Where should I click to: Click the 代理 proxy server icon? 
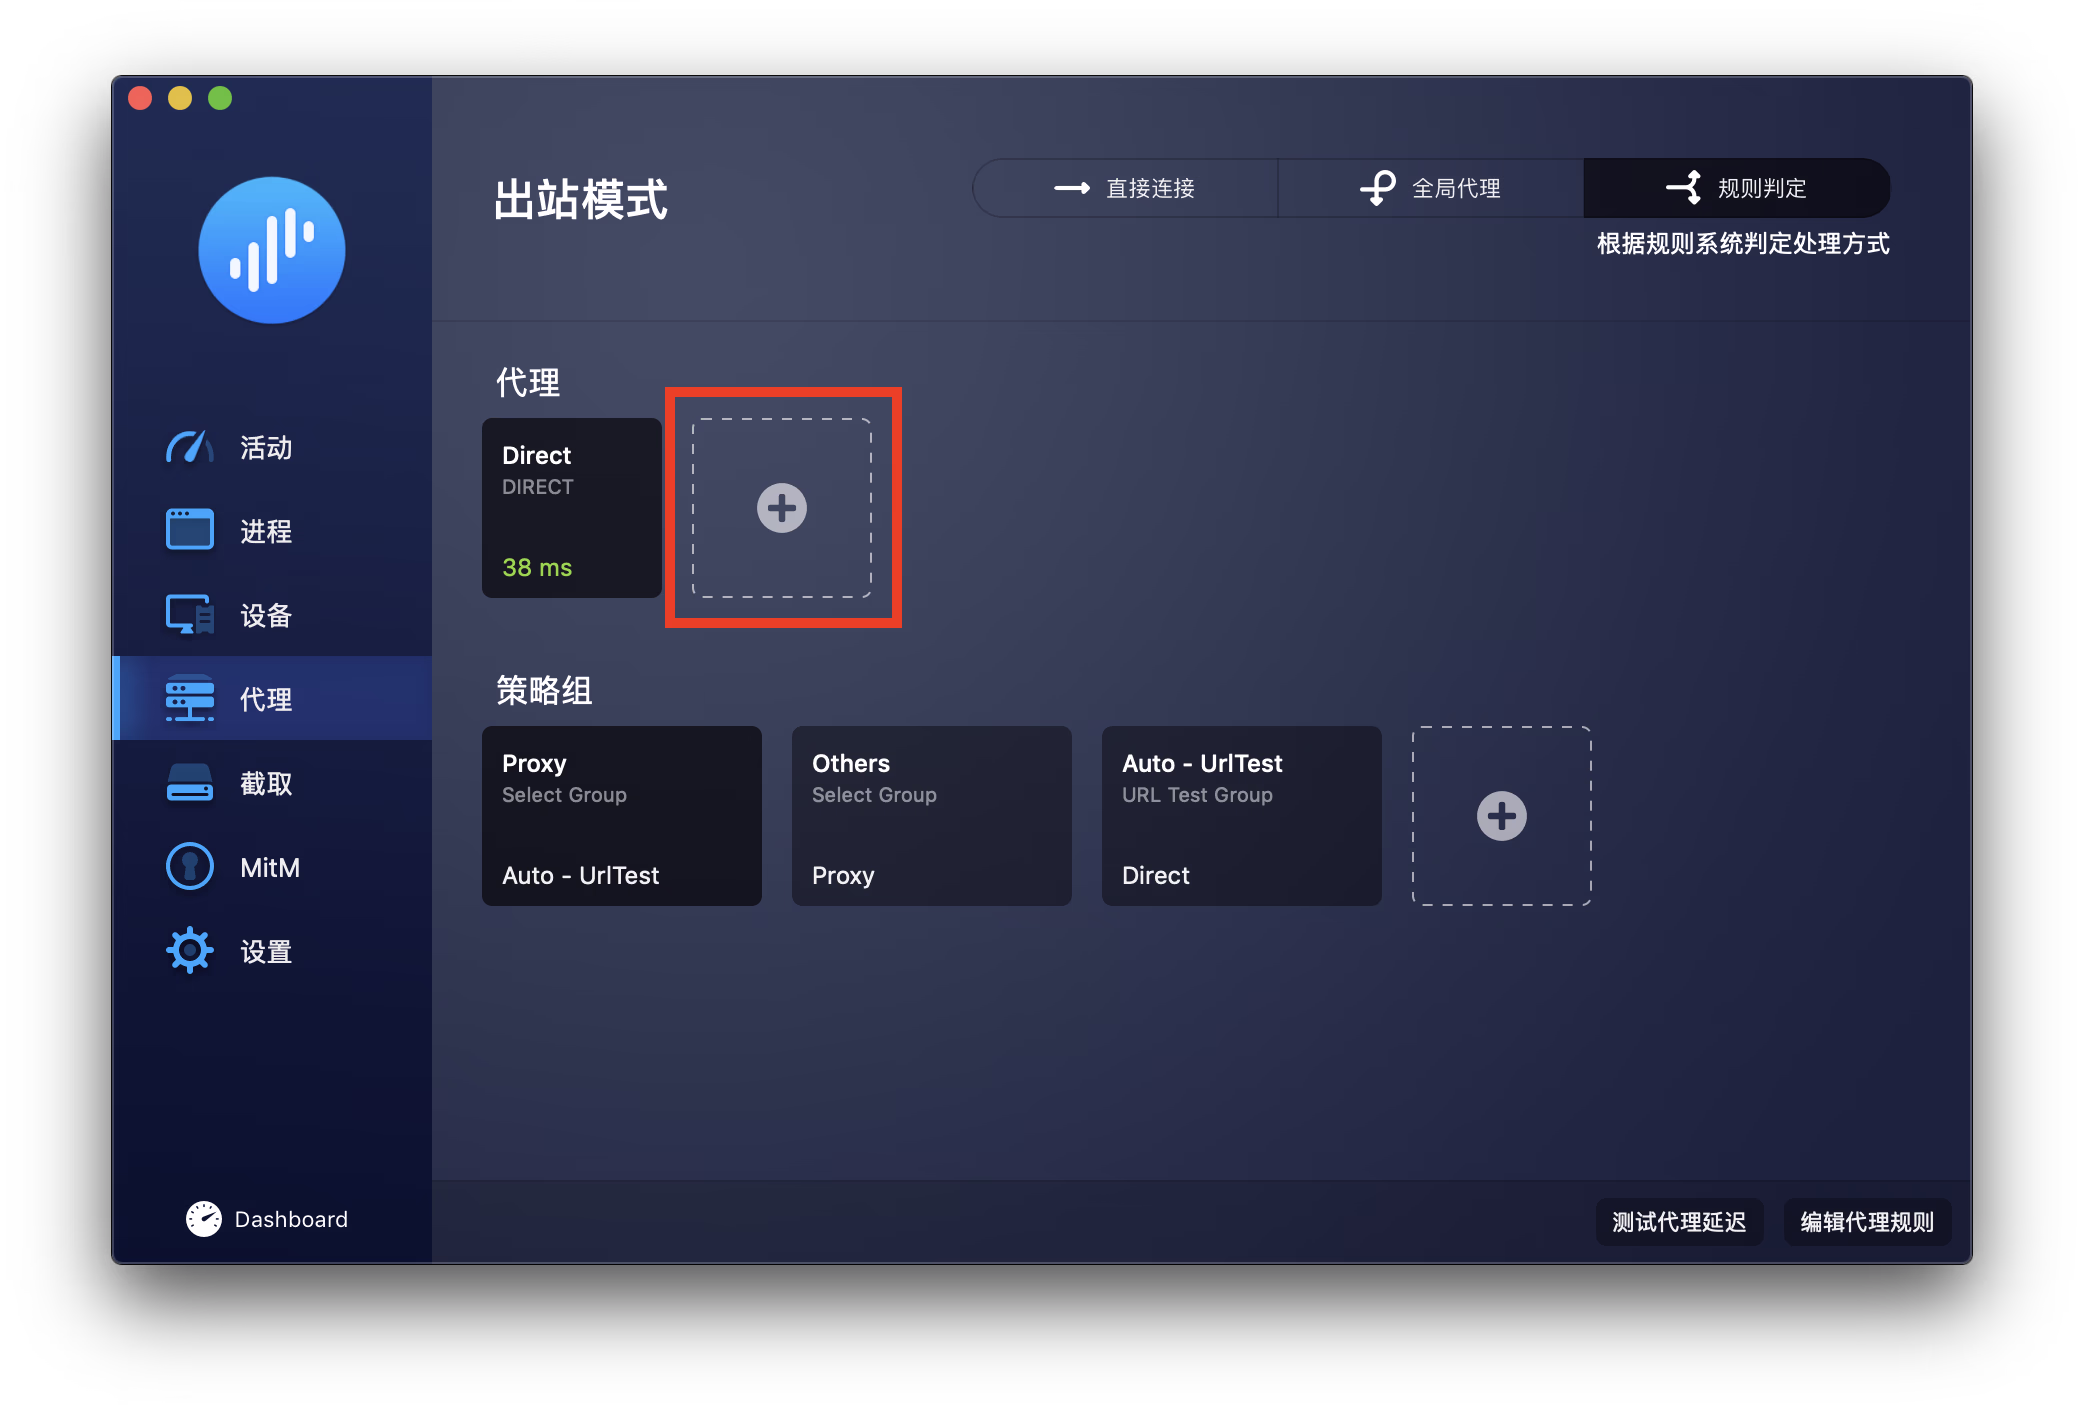point(189,698)
